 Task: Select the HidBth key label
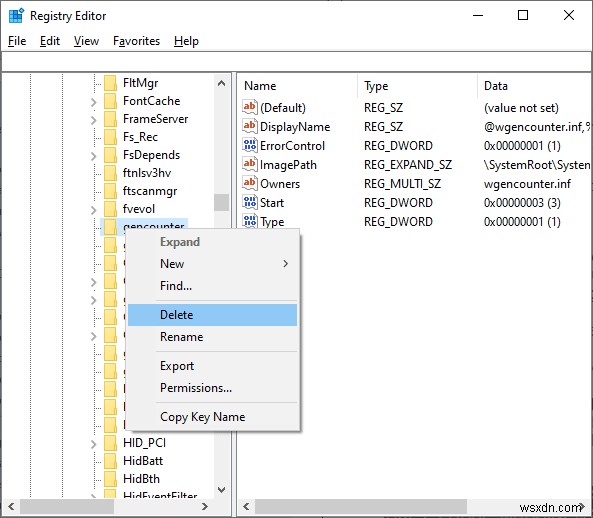click(x=141, y=479)
